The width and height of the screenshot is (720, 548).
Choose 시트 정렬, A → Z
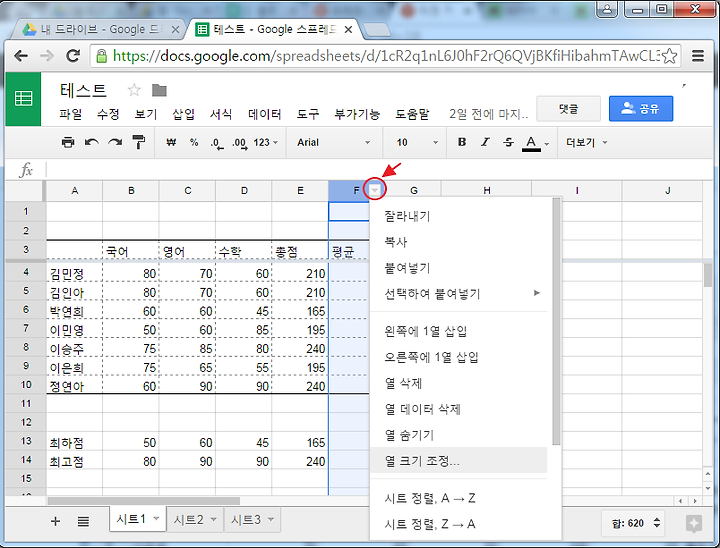(458, 498)
